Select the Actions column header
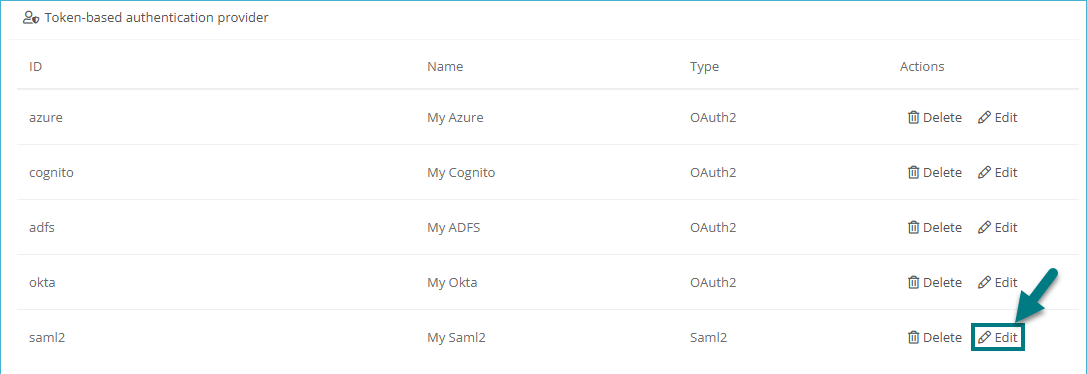 (x=922, y=67)
